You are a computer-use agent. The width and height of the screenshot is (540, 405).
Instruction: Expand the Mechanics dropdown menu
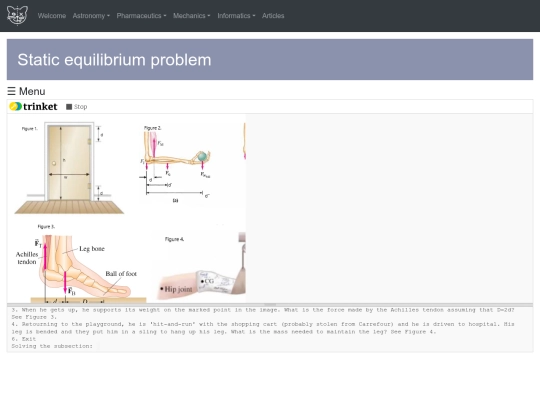pyautogui.click(x=191, y=16)
